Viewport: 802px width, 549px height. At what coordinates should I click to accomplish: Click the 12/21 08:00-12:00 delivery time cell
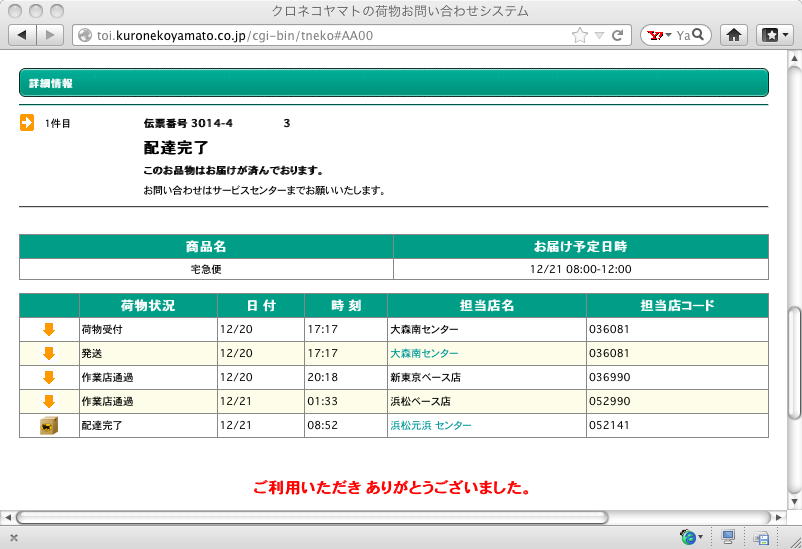coord(581,269)
